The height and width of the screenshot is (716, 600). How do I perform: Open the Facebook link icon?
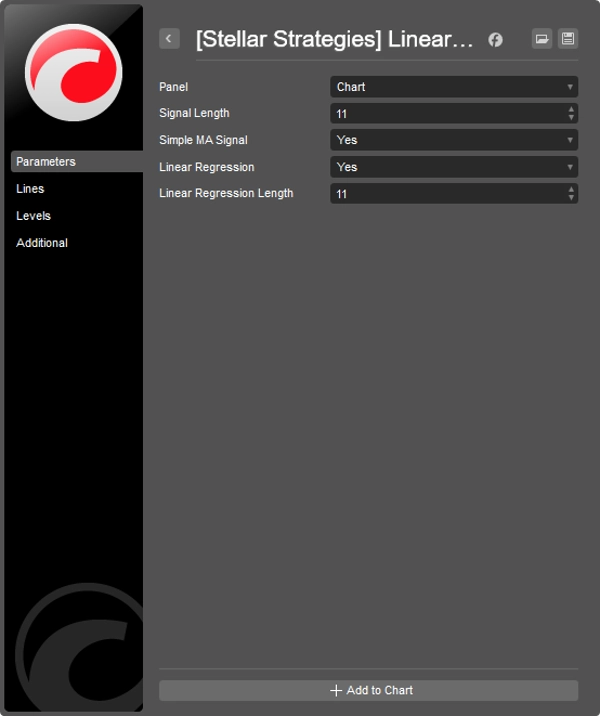(495, 40)
